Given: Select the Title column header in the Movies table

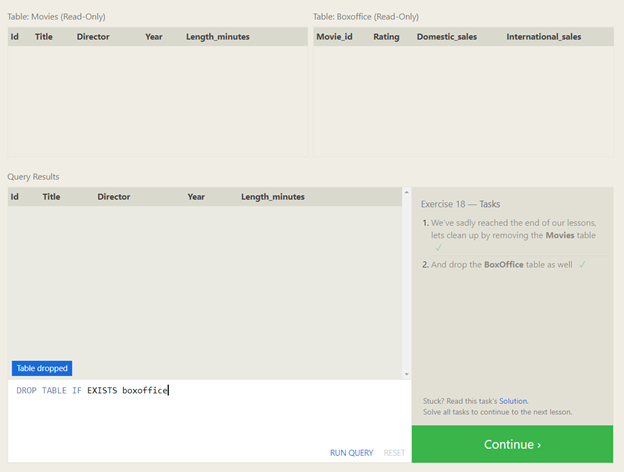Looking at the screenshot, I should 44,37.
